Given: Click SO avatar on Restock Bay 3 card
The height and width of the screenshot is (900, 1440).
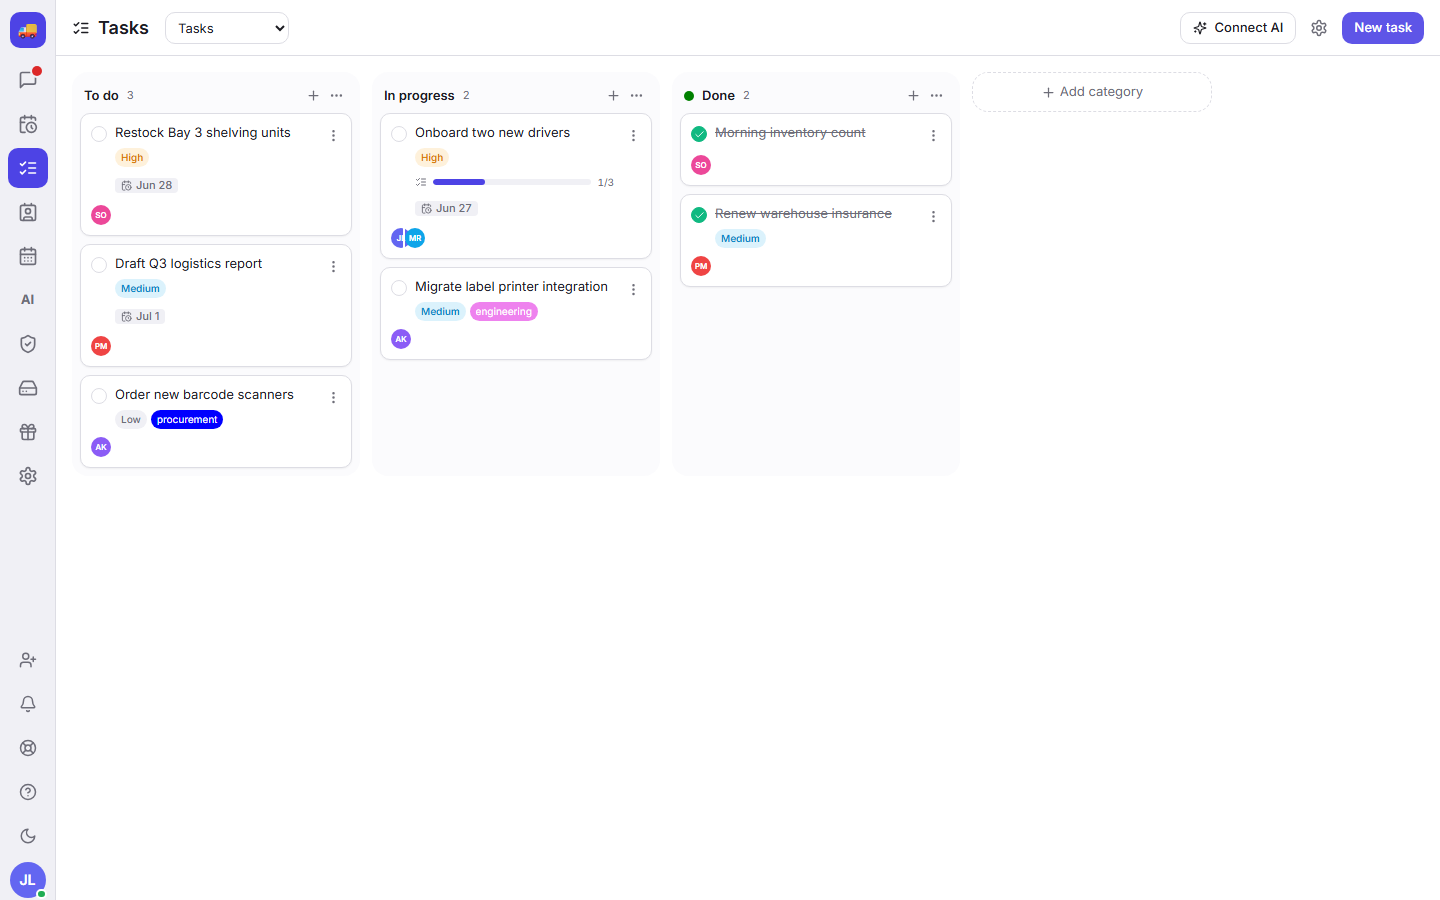Looking at the screenshot, I should [101, 215].
